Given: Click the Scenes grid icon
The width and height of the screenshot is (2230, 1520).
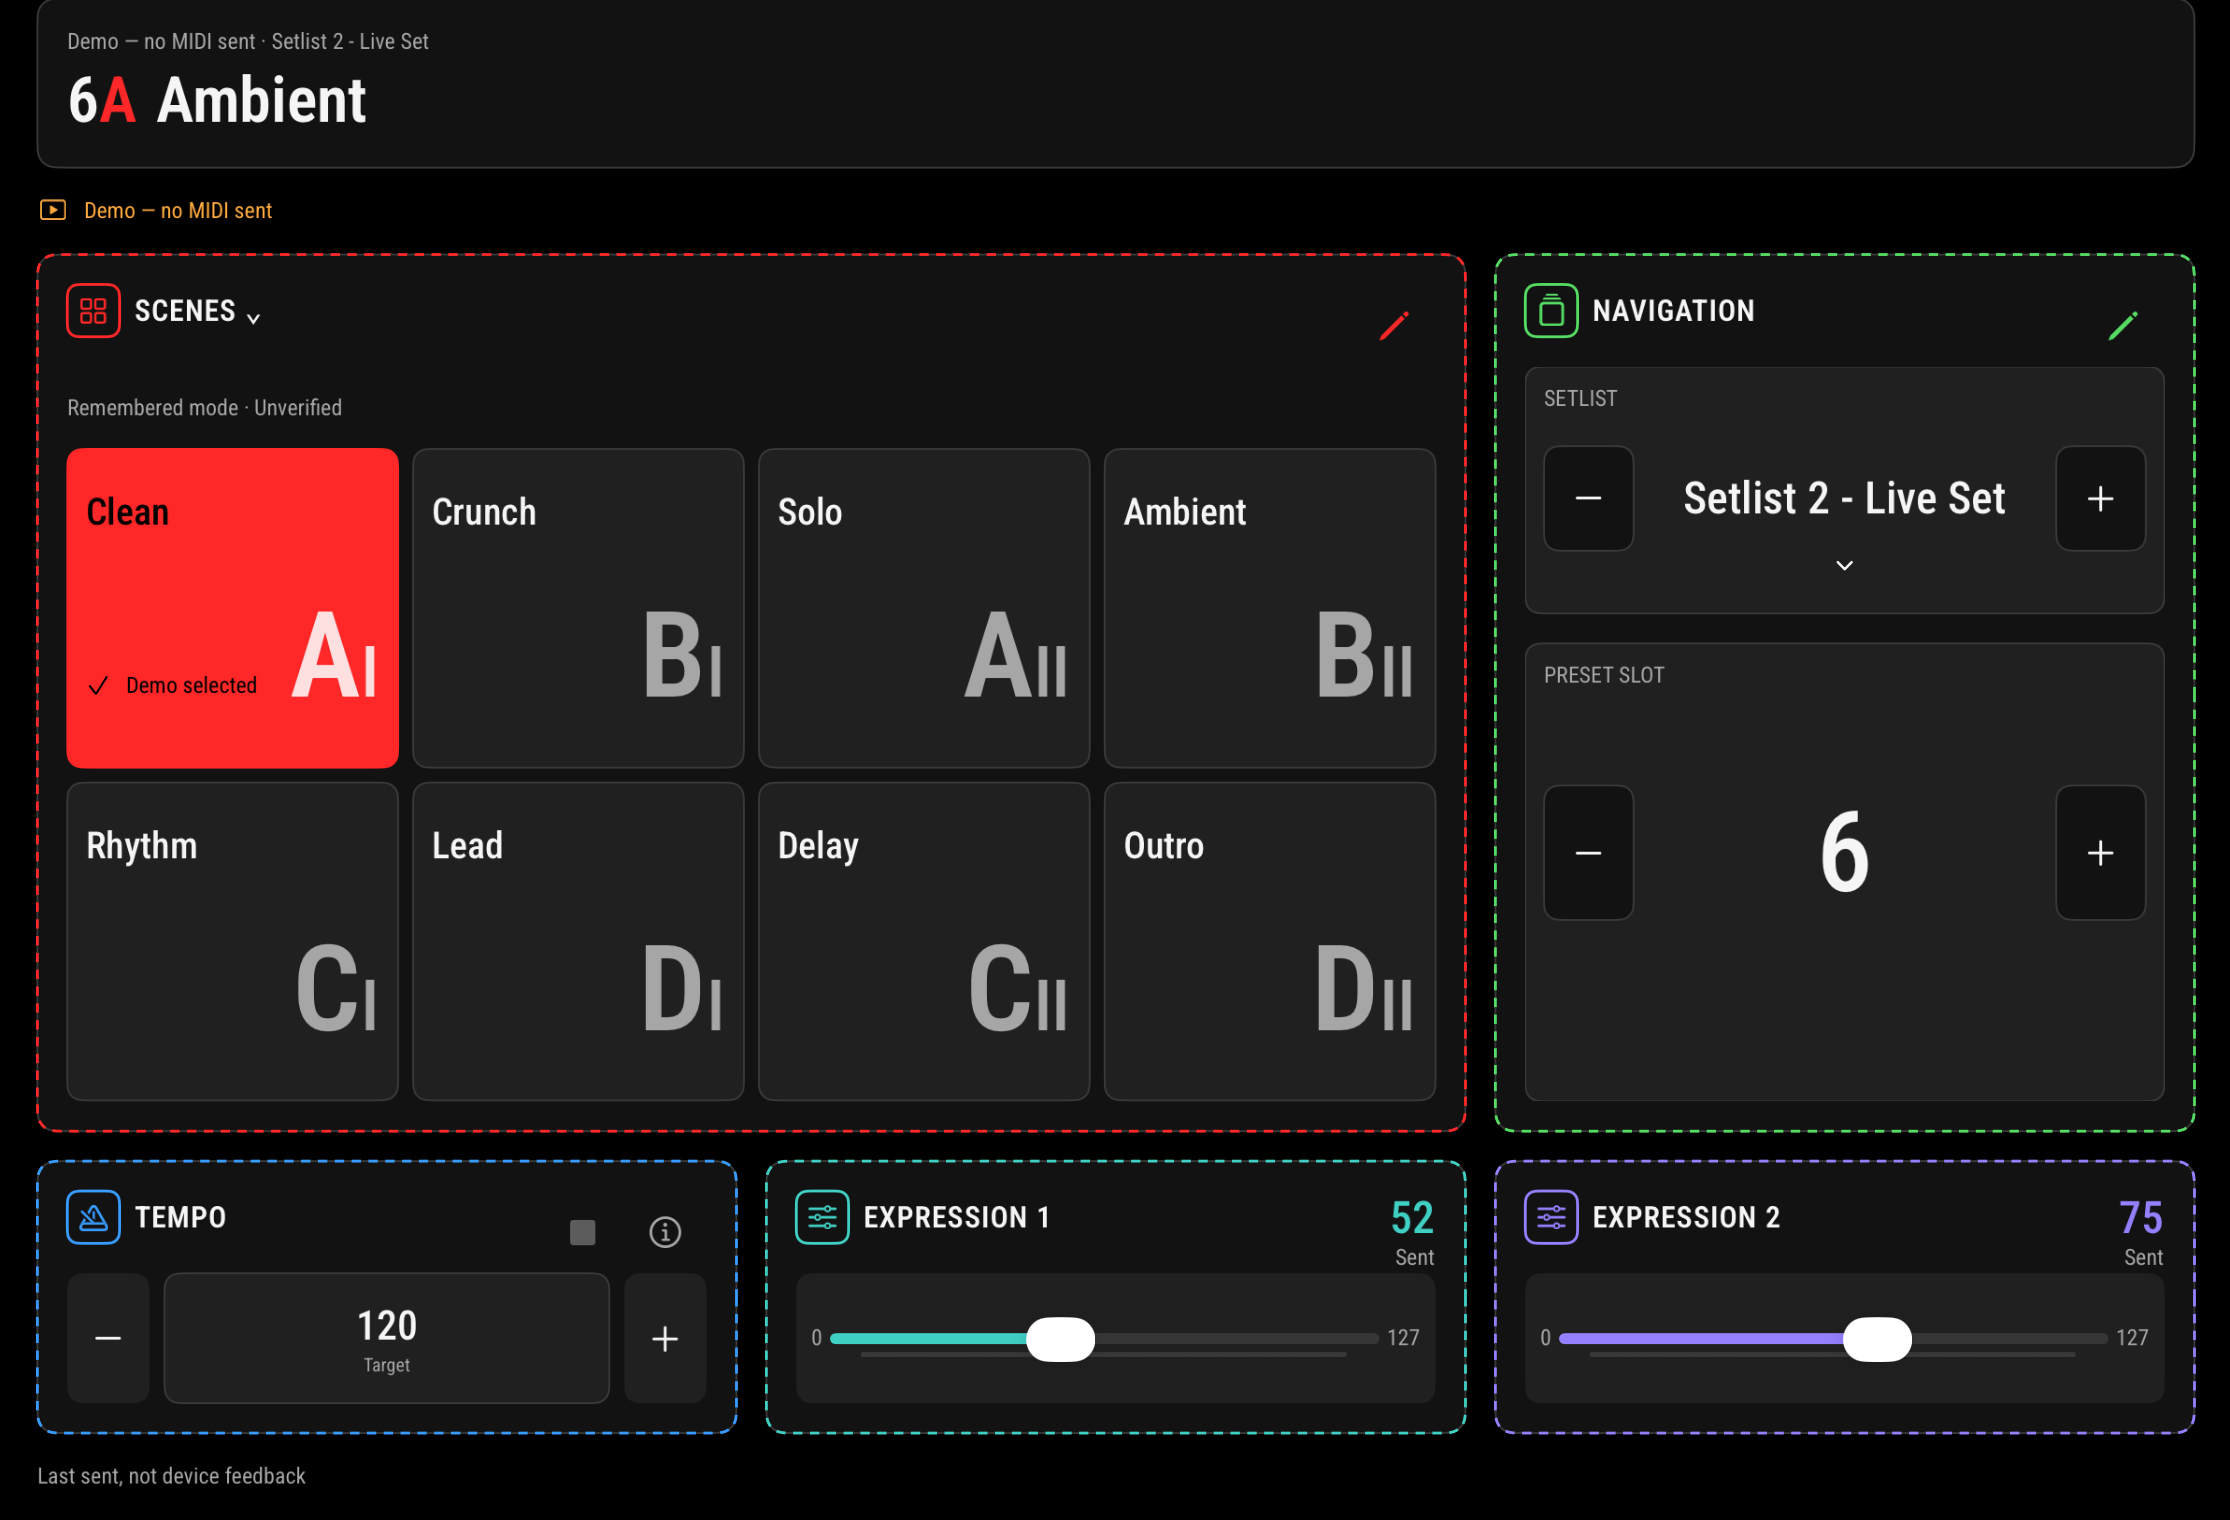Looking at the screenshot, I should [x=93, y=311].
